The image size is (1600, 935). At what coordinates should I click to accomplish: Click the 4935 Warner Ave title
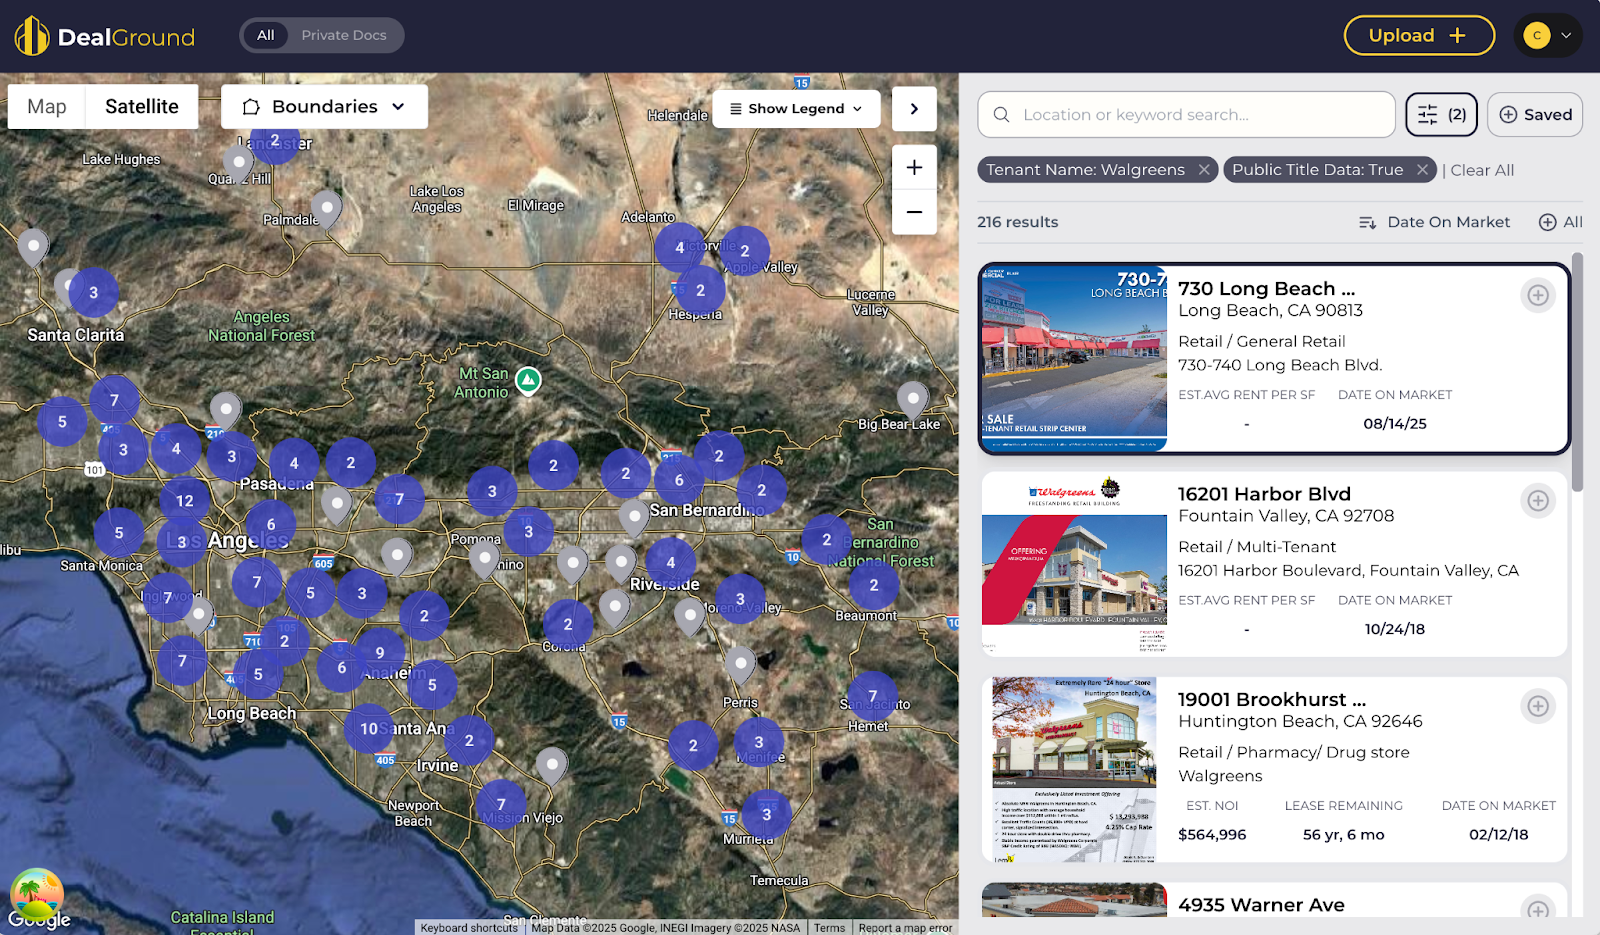pyautogui.click(x=1261, y=905)
